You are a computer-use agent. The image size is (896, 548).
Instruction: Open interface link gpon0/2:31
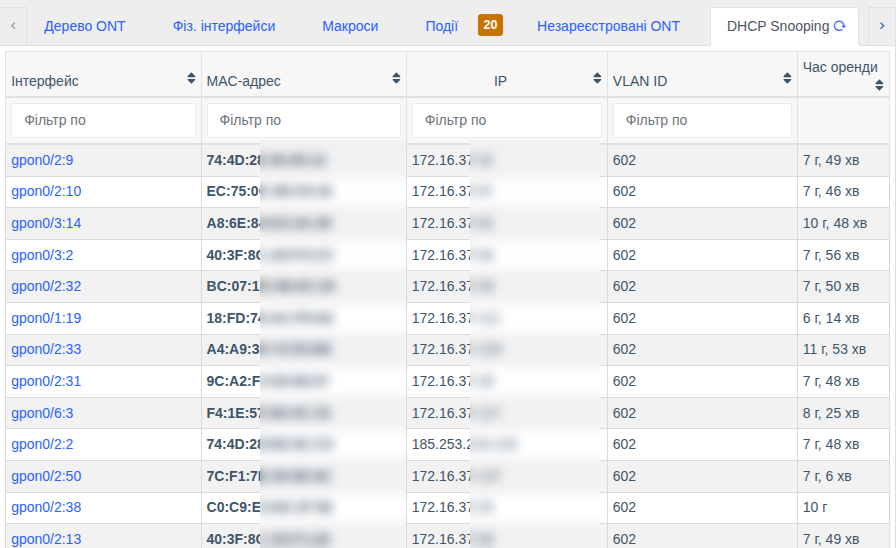(x=46, y=381)
